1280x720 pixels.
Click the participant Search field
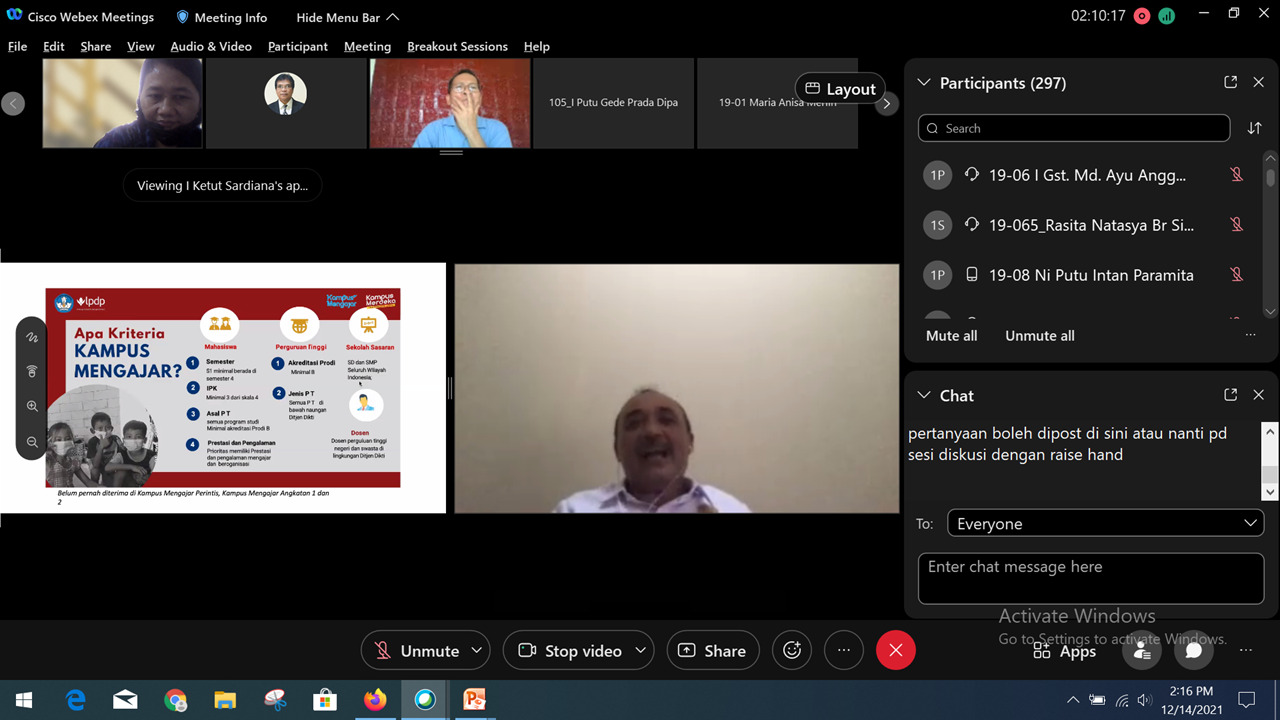tap(1074, 128)
